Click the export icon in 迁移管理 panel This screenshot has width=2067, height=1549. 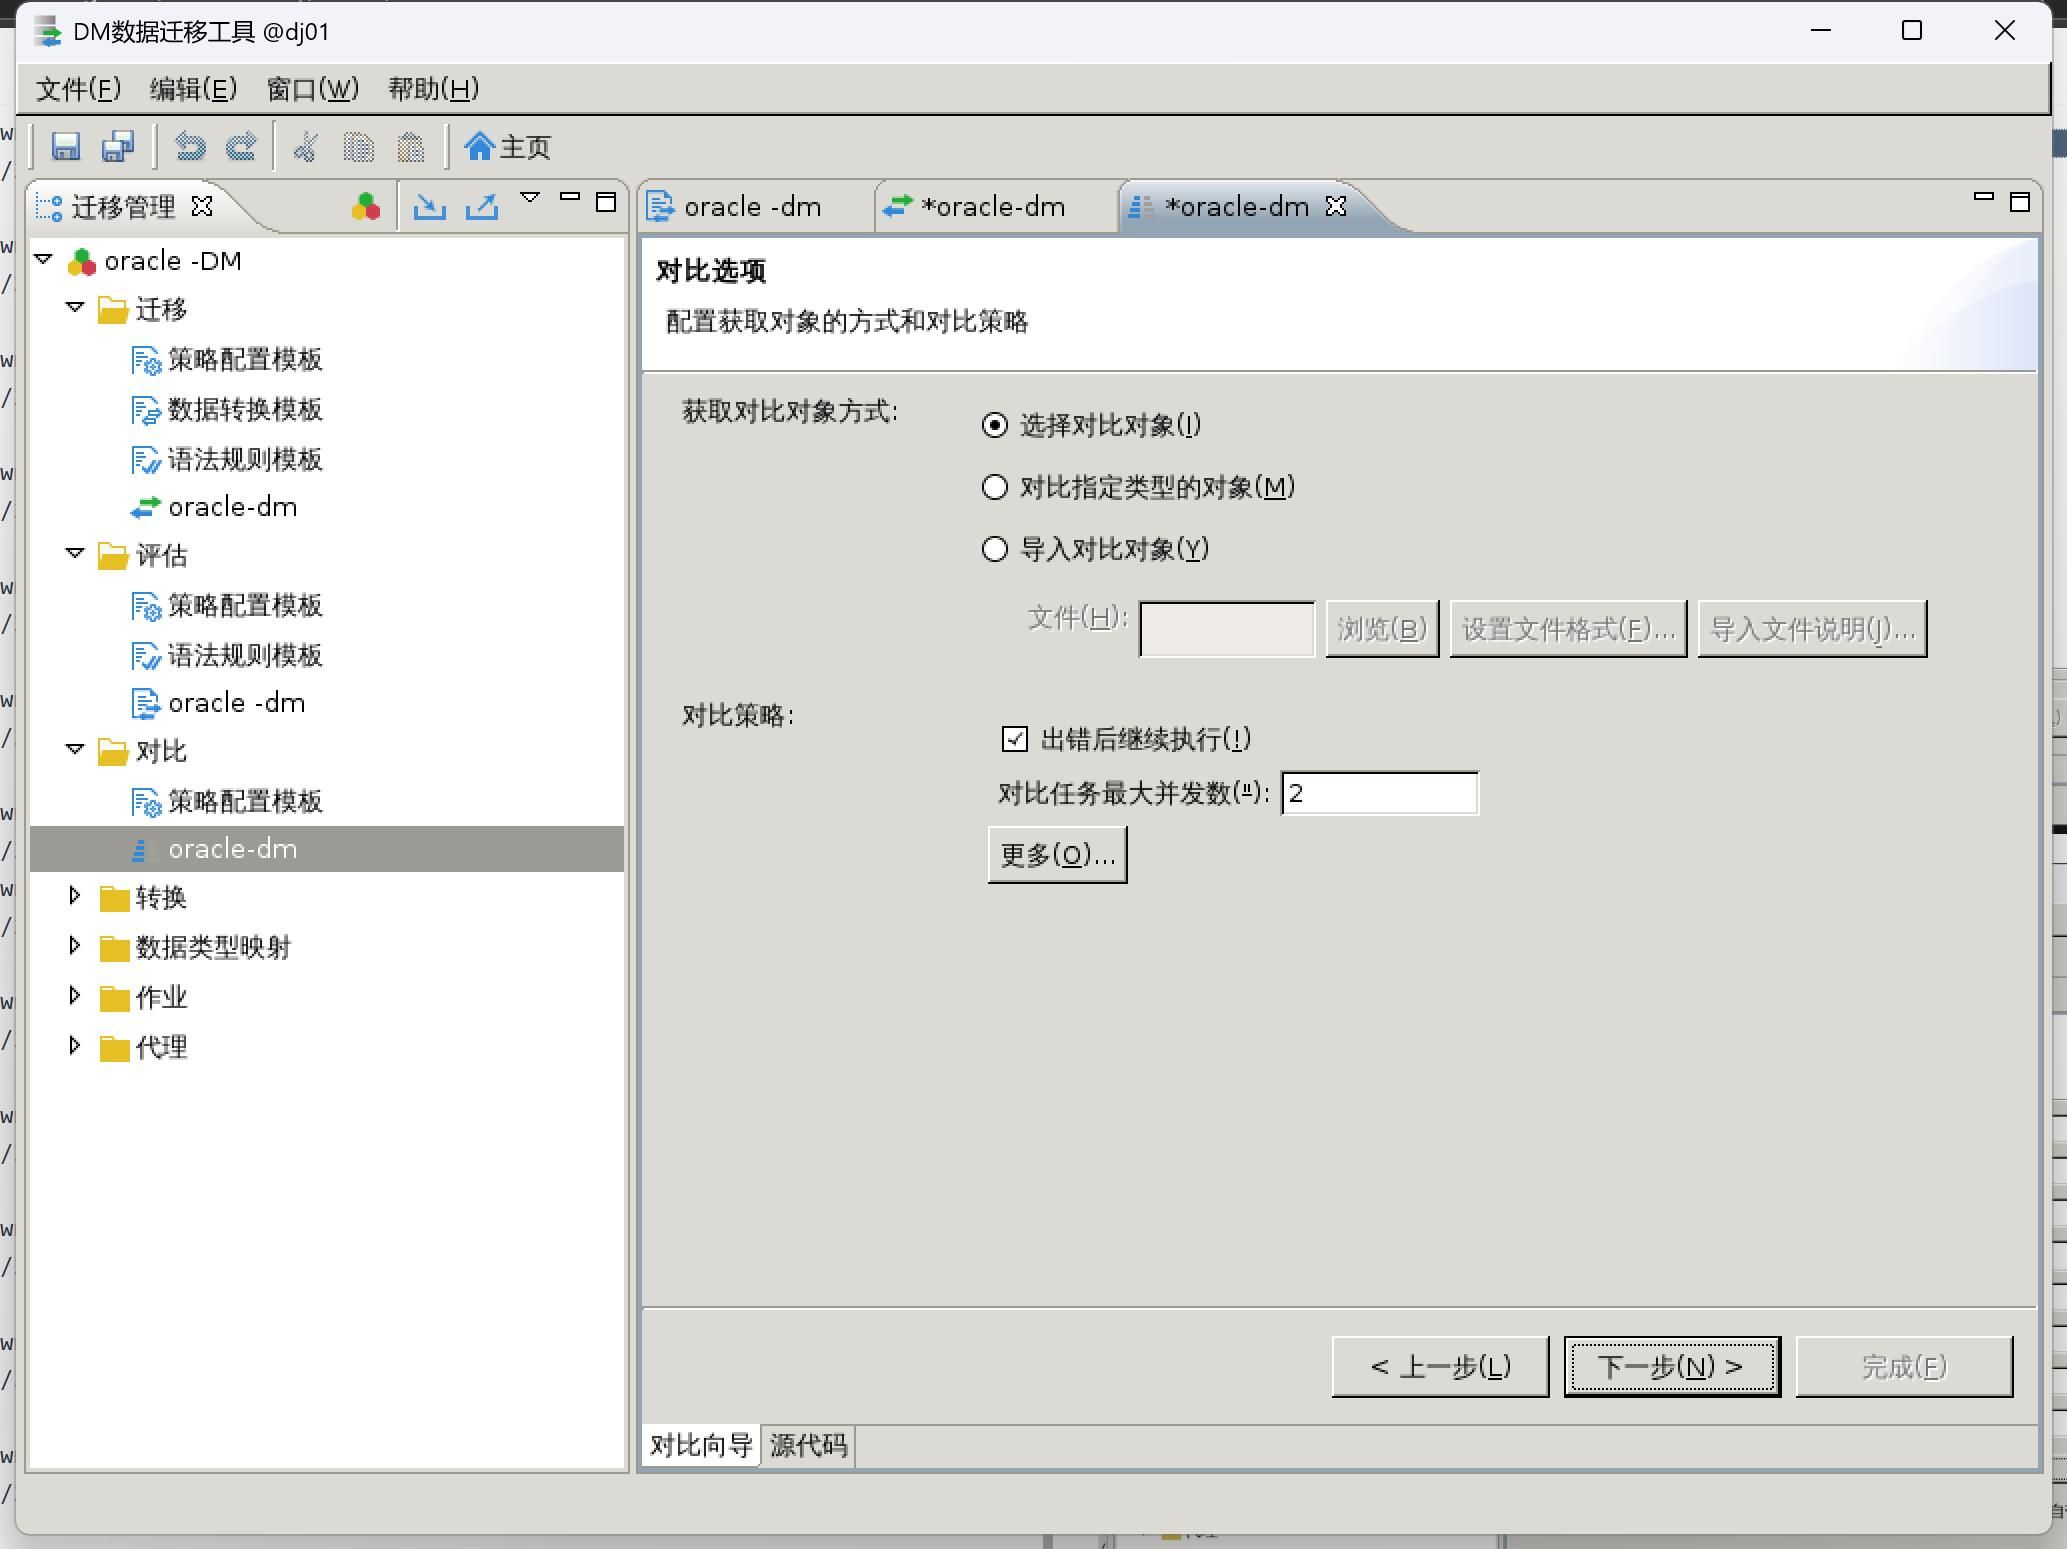point(482,206)
